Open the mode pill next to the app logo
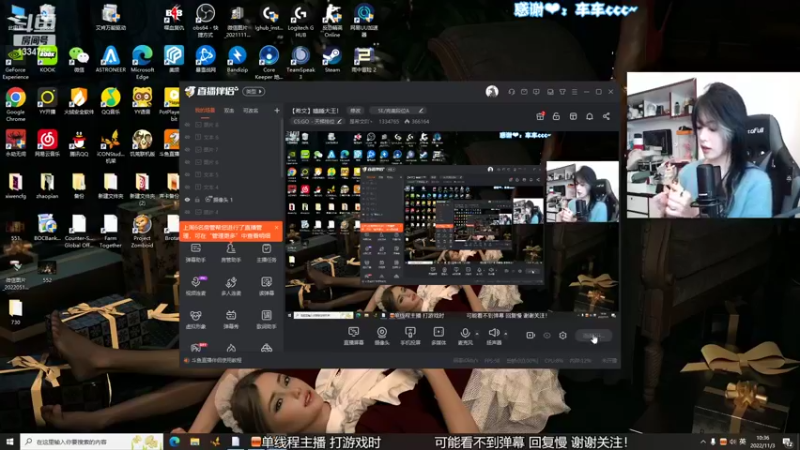 (254, 91)
